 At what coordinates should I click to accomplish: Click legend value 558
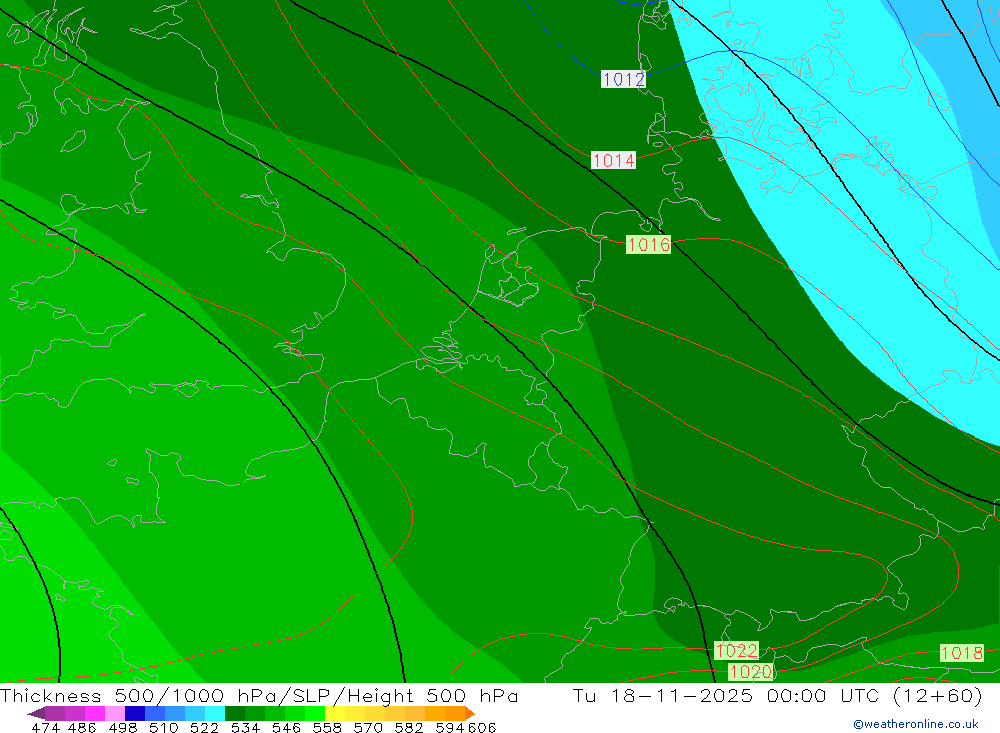(327, 727)
